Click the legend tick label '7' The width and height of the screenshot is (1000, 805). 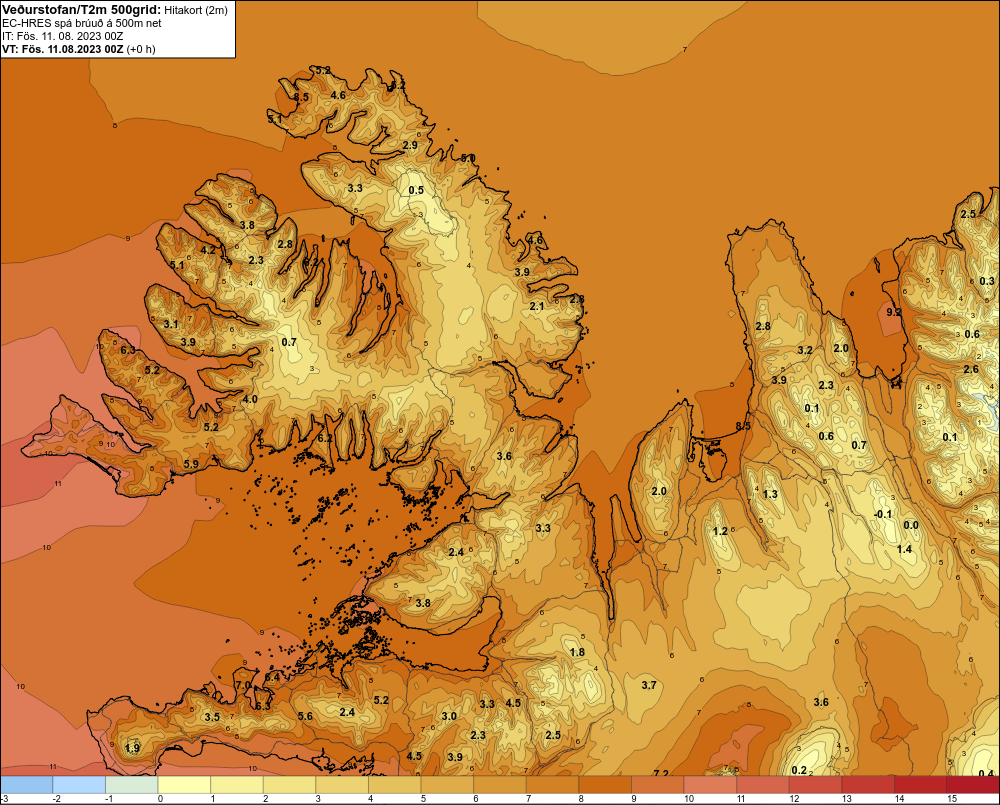pyautogui.click(x=529, y=799)
